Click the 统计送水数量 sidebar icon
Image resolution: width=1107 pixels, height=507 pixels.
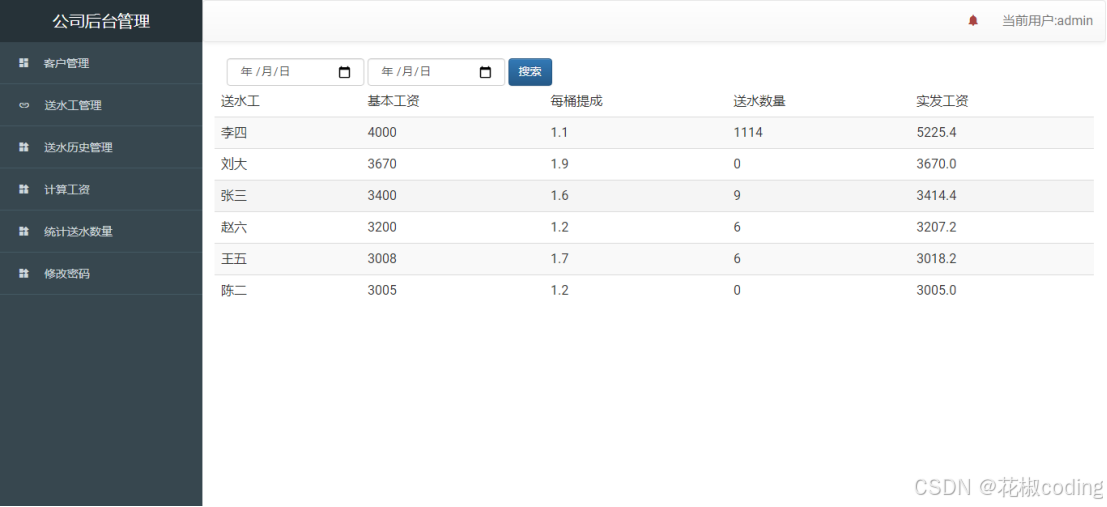(24, 231)
